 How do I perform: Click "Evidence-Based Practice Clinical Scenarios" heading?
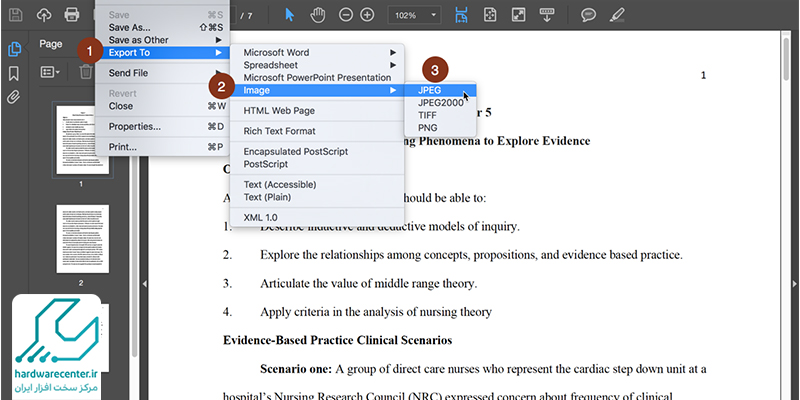[x=337, y=340]
